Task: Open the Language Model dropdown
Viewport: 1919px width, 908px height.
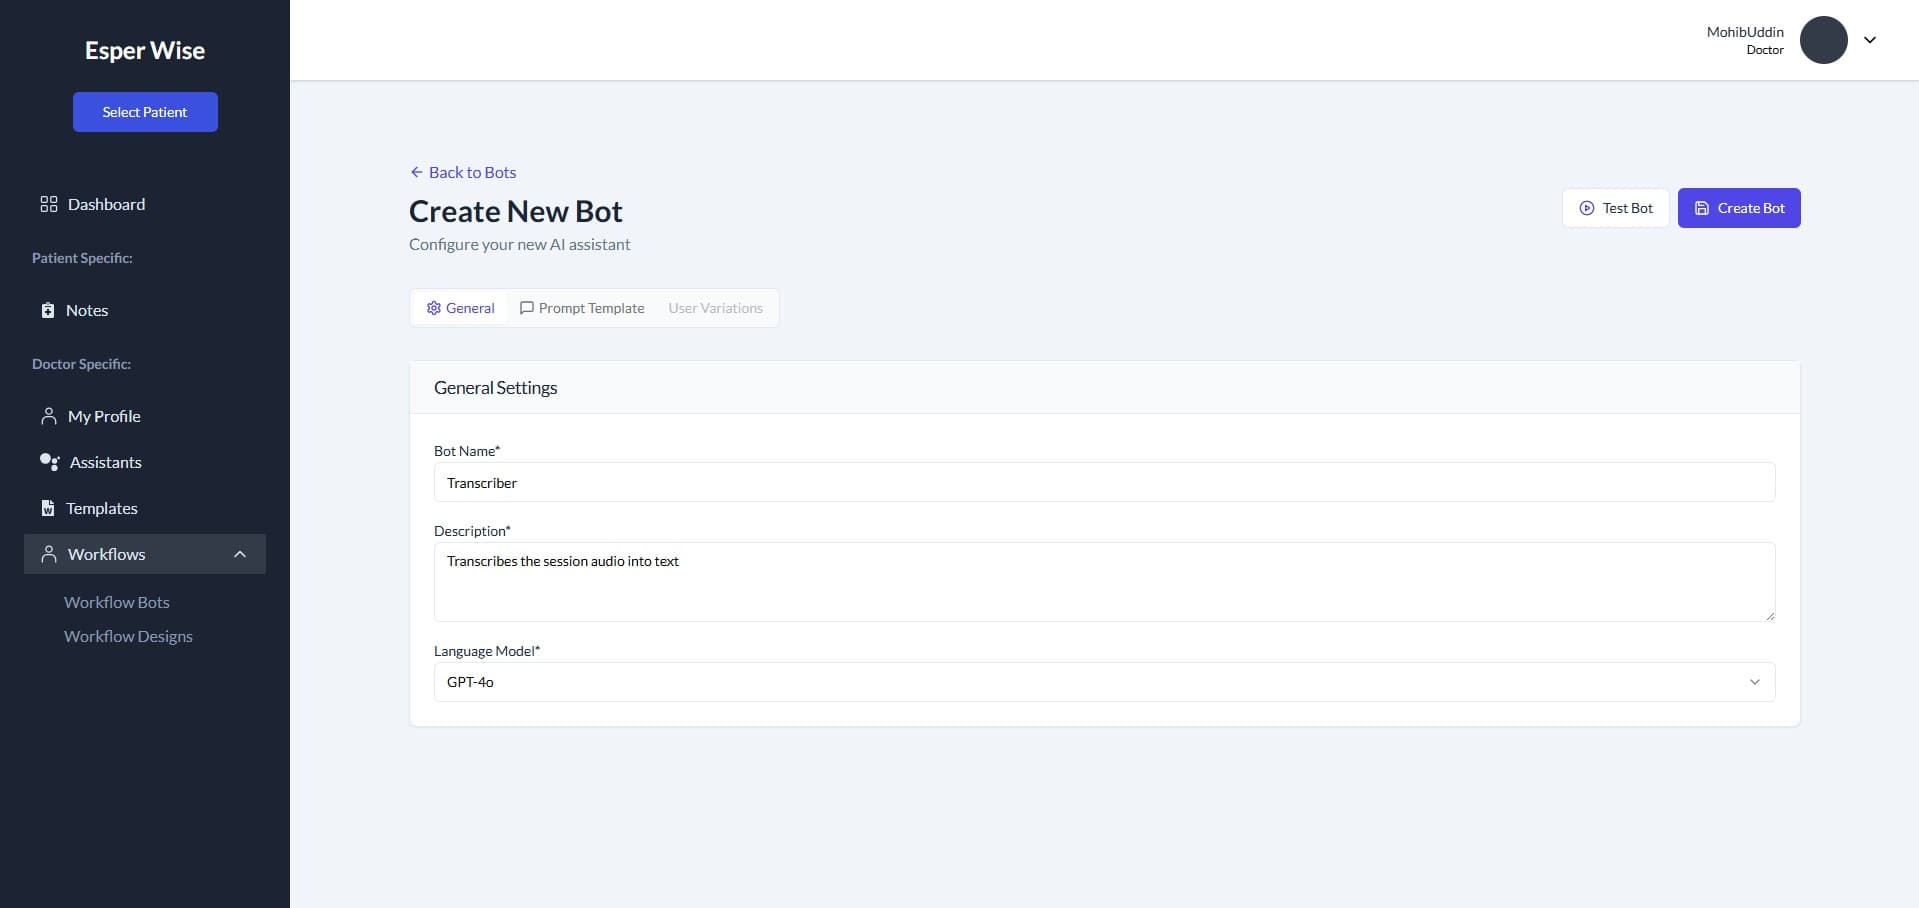Action: 1103,682
